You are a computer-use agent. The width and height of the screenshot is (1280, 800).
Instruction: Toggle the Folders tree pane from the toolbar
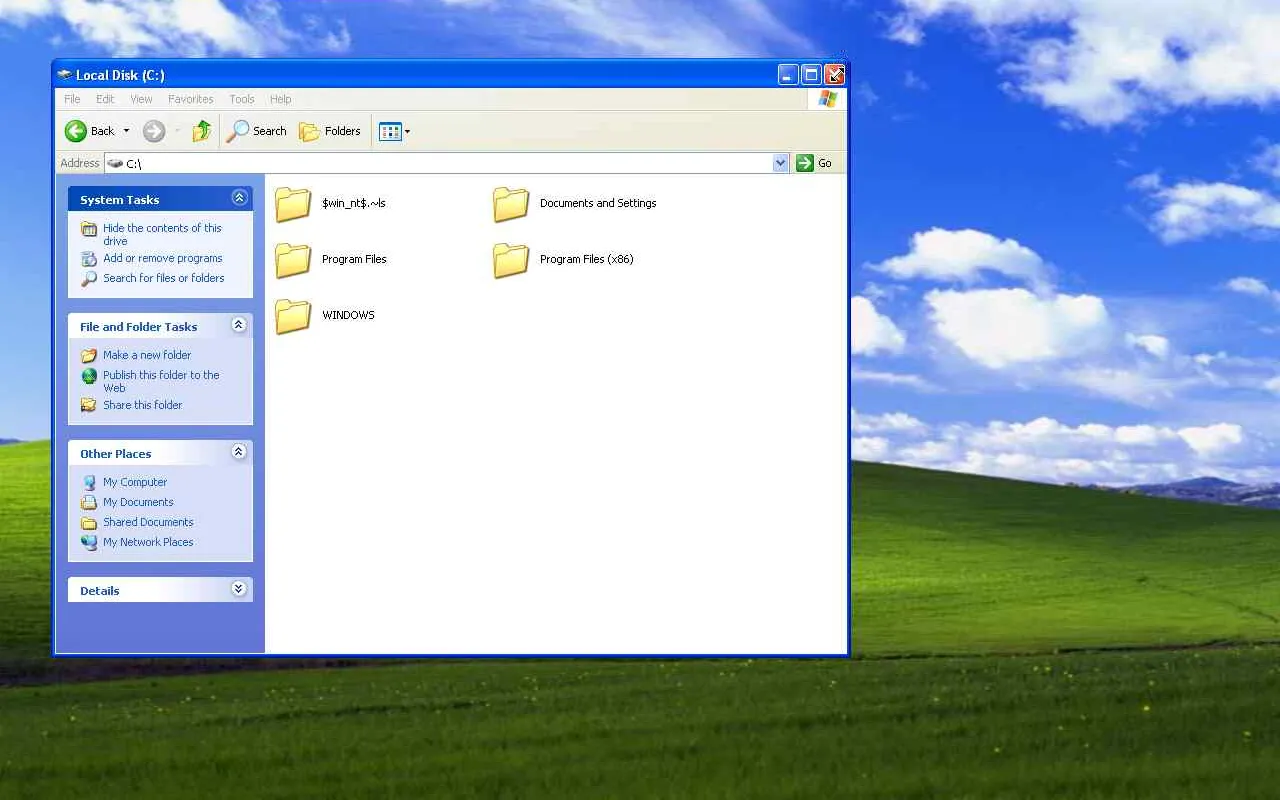coord(330,131)
